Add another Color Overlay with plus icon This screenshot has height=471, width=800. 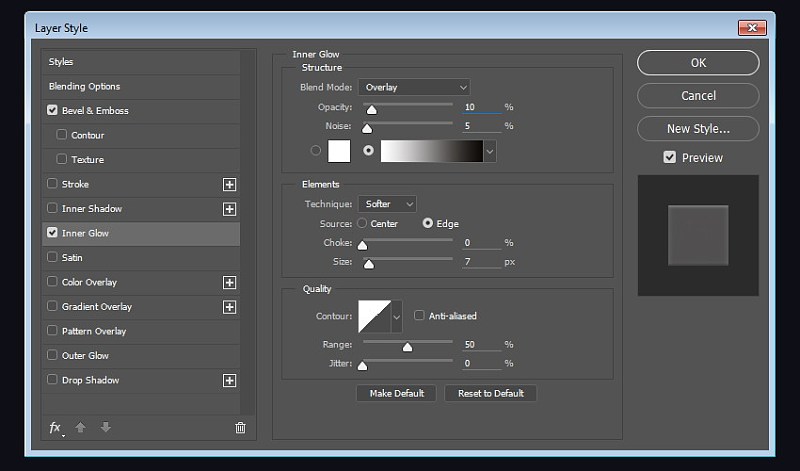coord(230,282)
